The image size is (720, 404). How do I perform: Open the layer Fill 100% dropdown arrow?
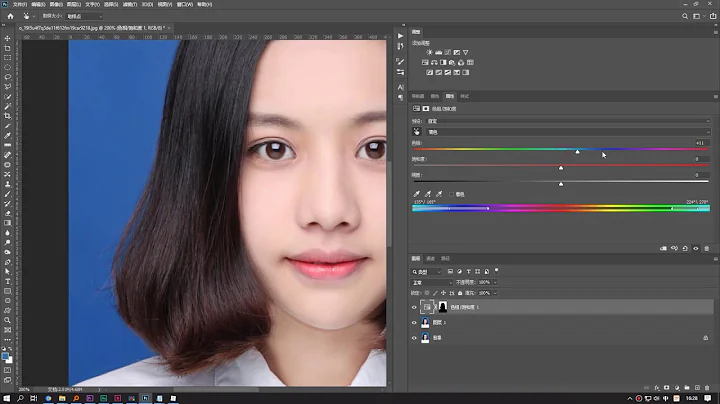point(495,293)
